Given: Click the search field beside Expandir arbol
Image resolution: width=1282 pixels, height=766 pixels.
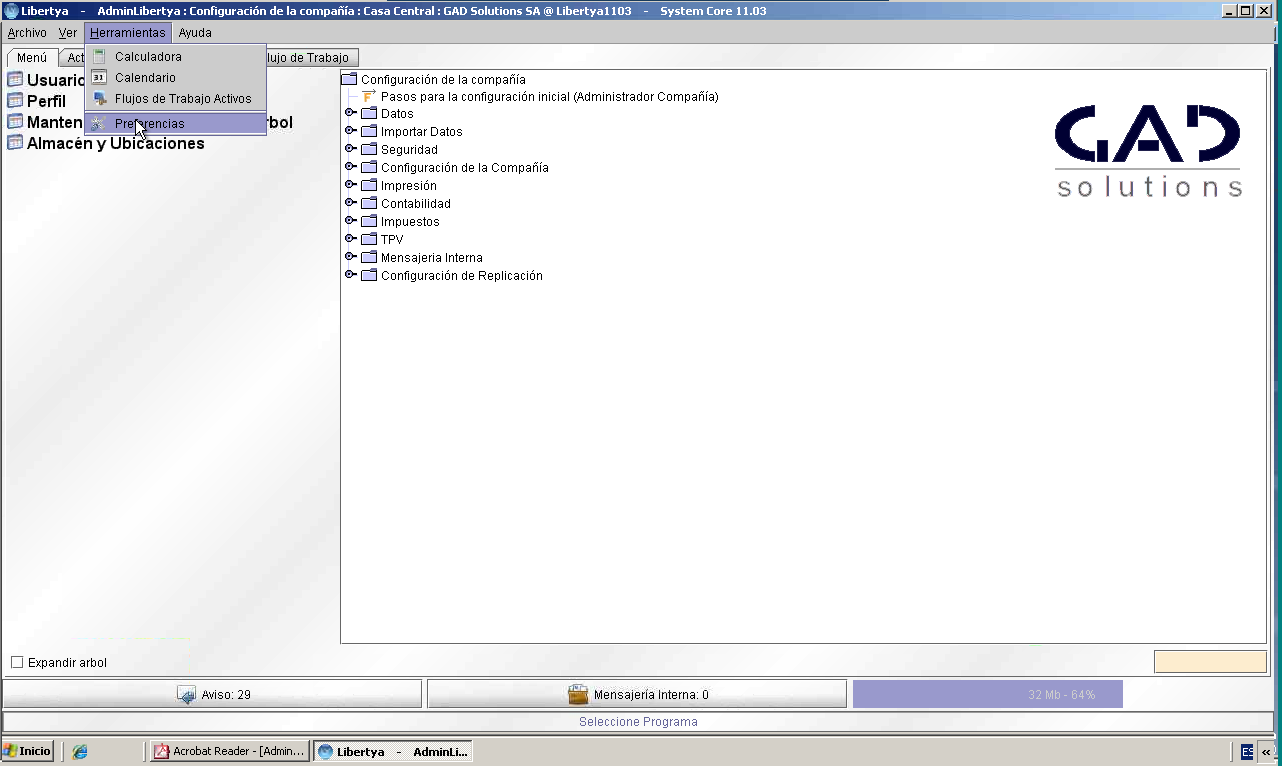Looking at the screenshot, I should click(x=1210, y=662).
